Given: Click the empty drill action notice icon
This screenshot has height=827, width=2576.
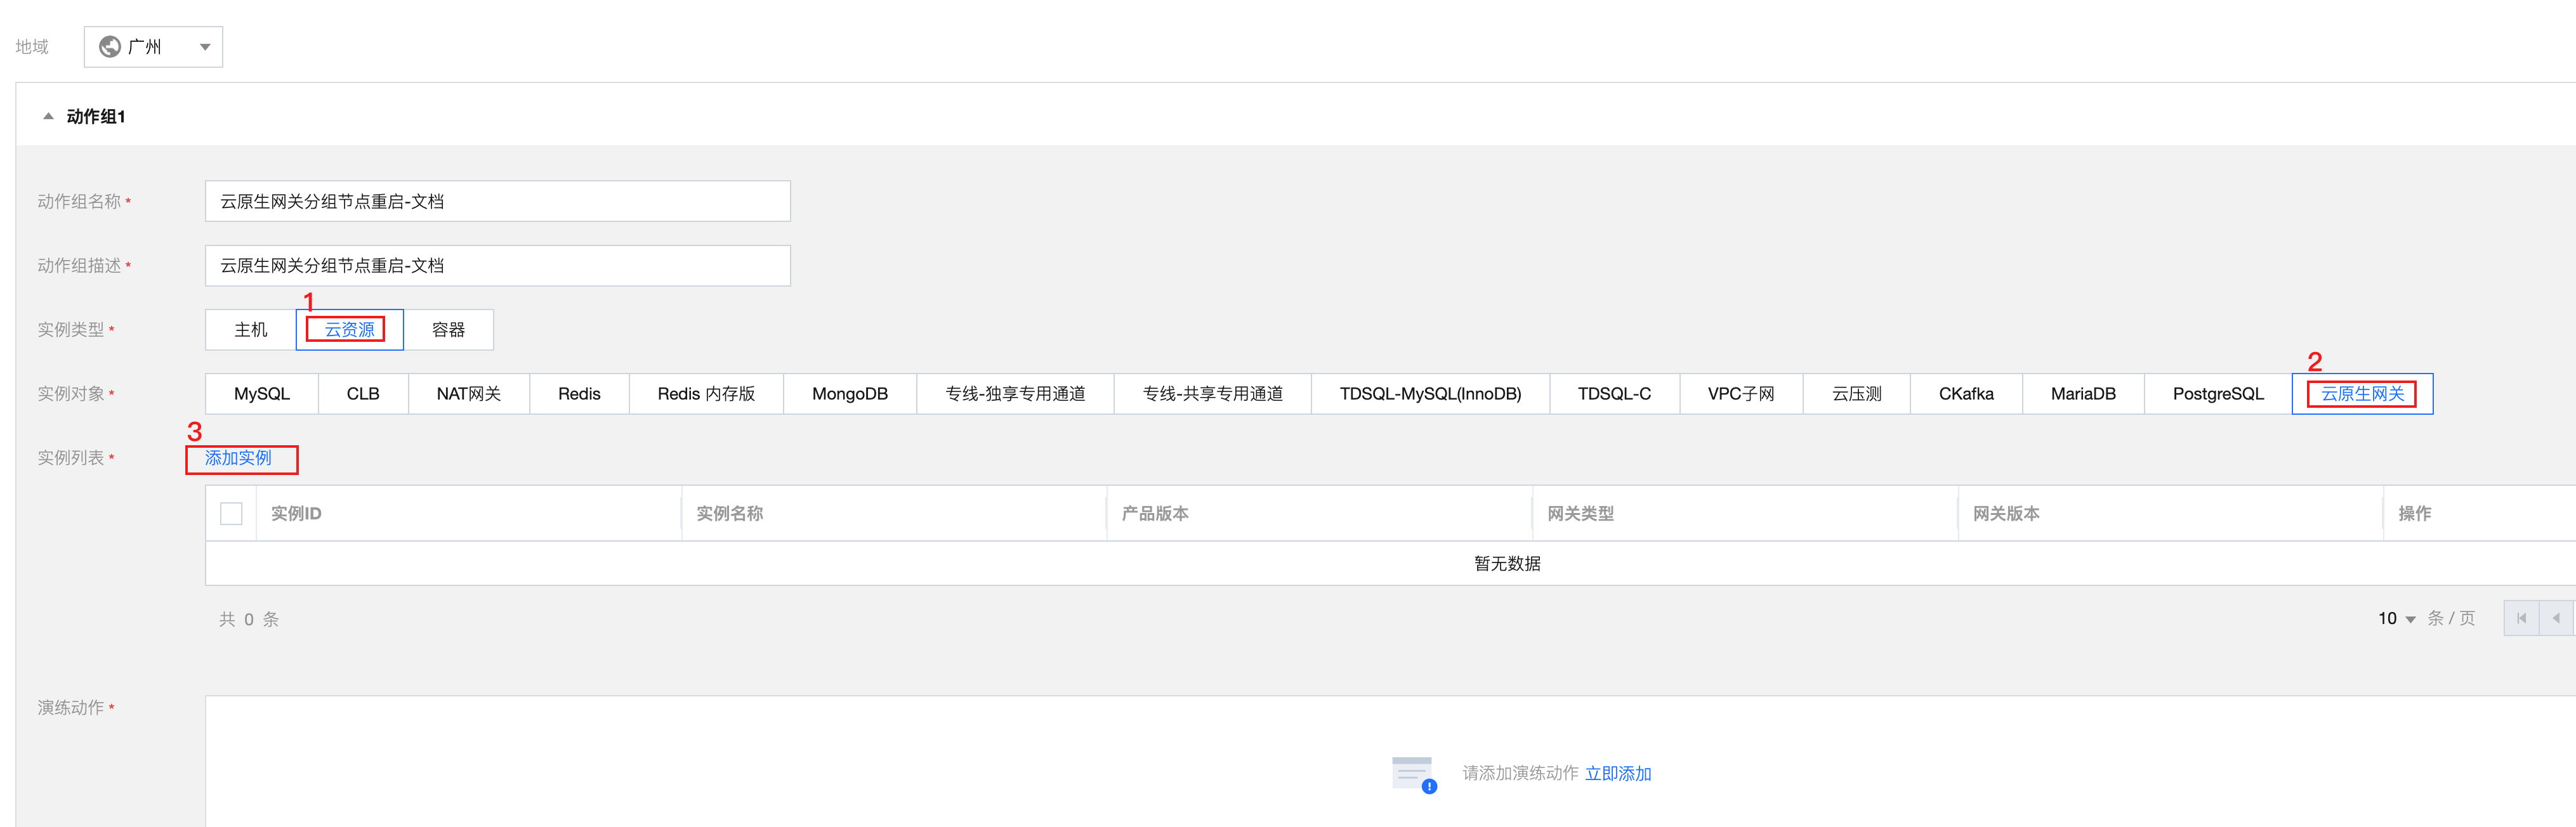Looking at the screenshot, I should pyautogui.click(x=1414, y=775).
